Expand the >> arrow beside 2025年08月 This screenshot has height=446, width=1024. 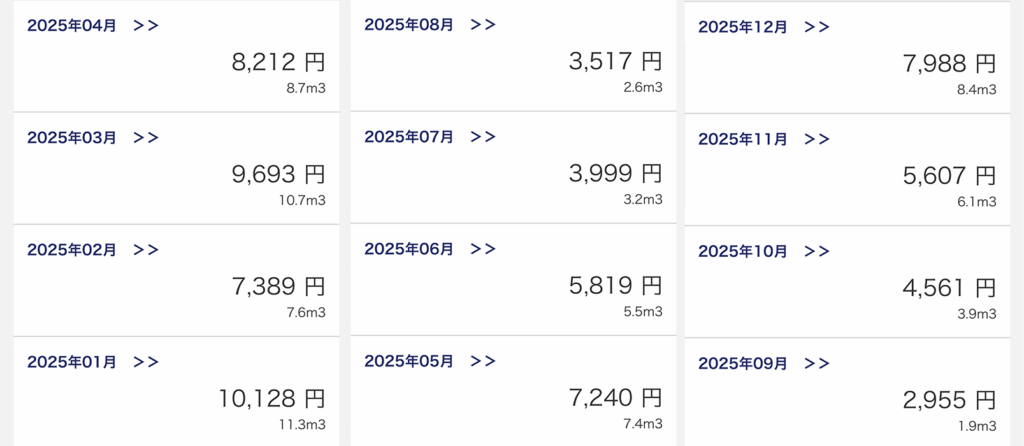pyautogui.click(x=483, y=25)
